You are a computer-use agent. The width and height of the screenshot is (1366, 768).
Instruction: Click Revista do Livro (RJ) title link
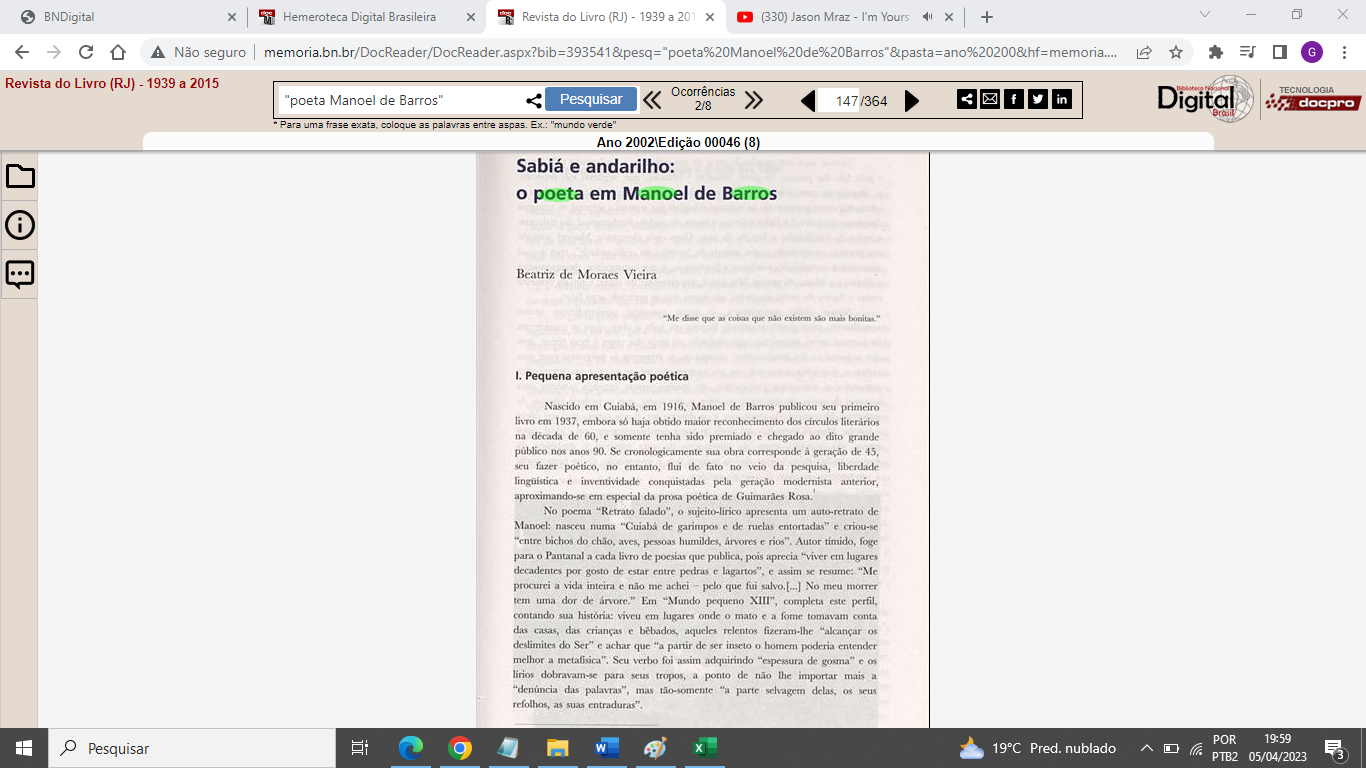pyautogui.click(x=112, y=84)
